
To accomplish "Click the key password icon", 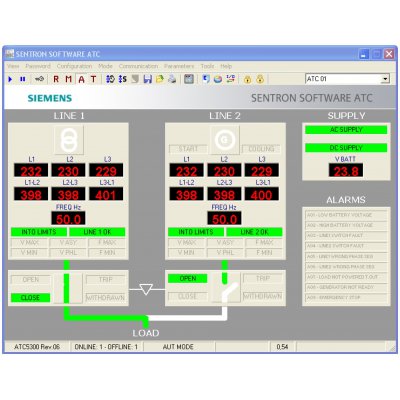I will coord(39,79).
